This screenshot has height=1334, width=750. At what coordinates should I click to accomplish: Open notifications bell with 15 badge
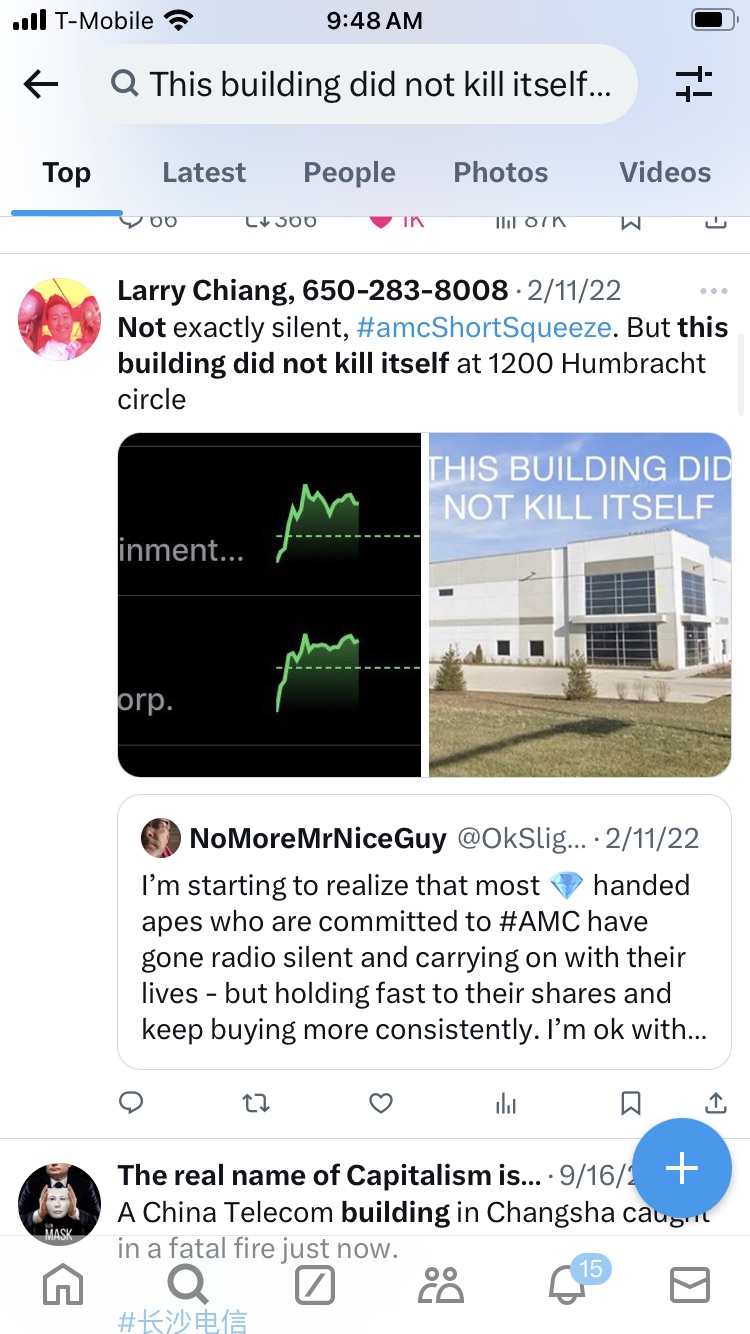pyautogui.click(x=565, y=1285)
